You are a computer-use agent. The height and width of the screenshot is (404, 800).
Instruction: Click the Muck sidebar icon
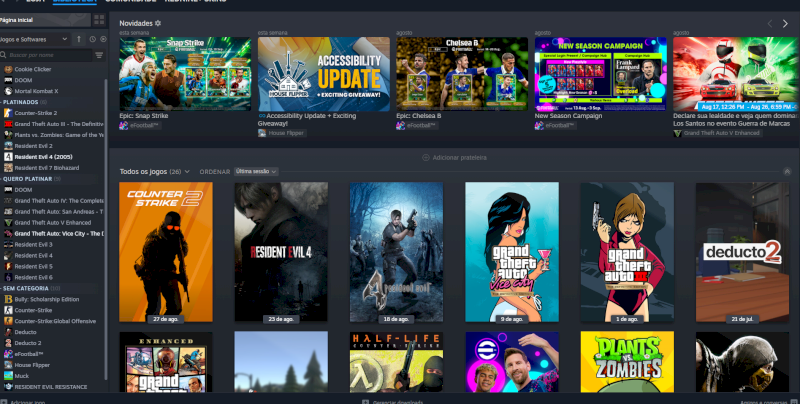[x=8, y=376]
